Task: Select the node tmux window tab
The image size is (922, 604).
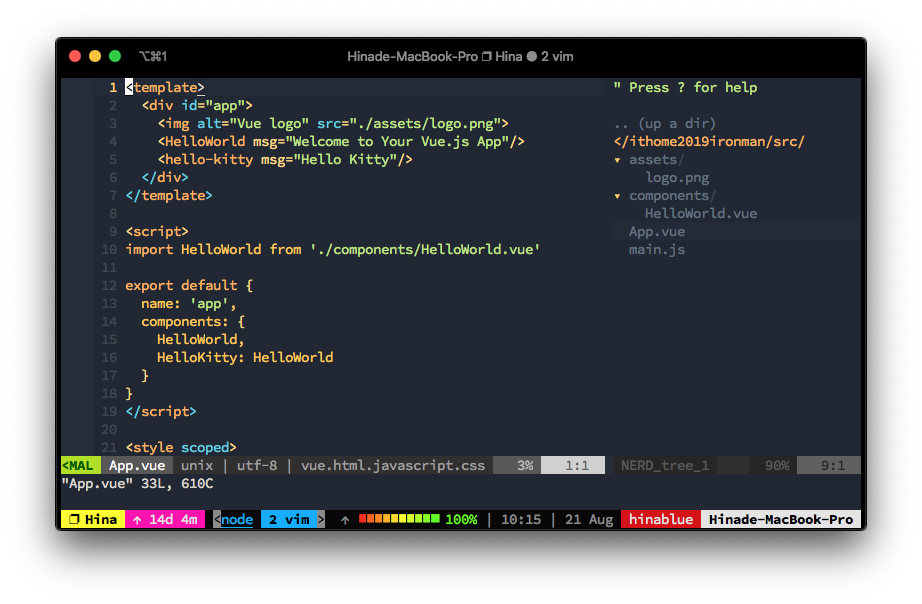Action: tap(237, 519)
